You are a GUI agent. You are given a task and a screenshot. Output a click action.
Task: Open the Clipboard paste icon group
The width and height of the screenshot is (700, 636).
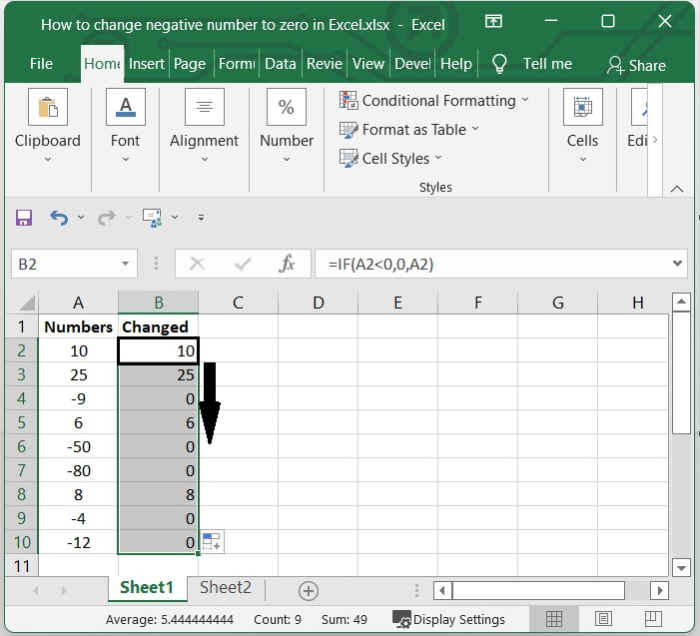(47, 108)
